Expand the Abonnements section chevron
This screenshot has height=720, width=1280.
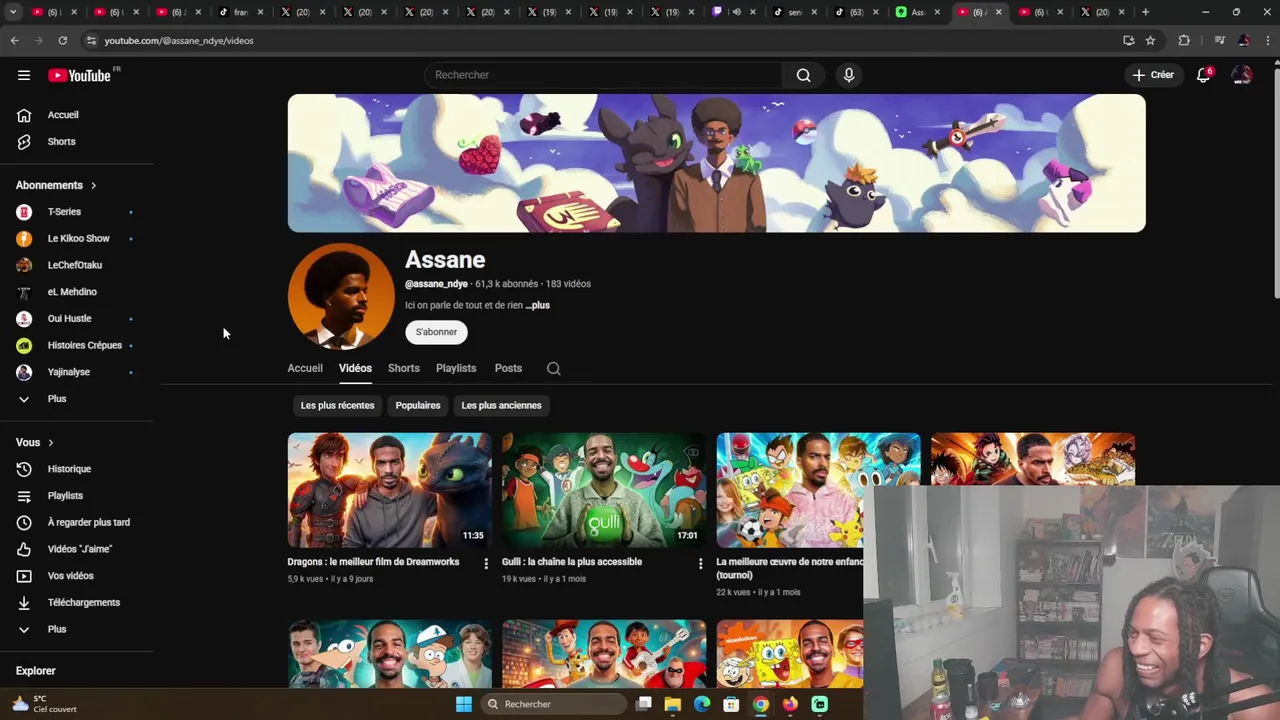tap(94, 185)
